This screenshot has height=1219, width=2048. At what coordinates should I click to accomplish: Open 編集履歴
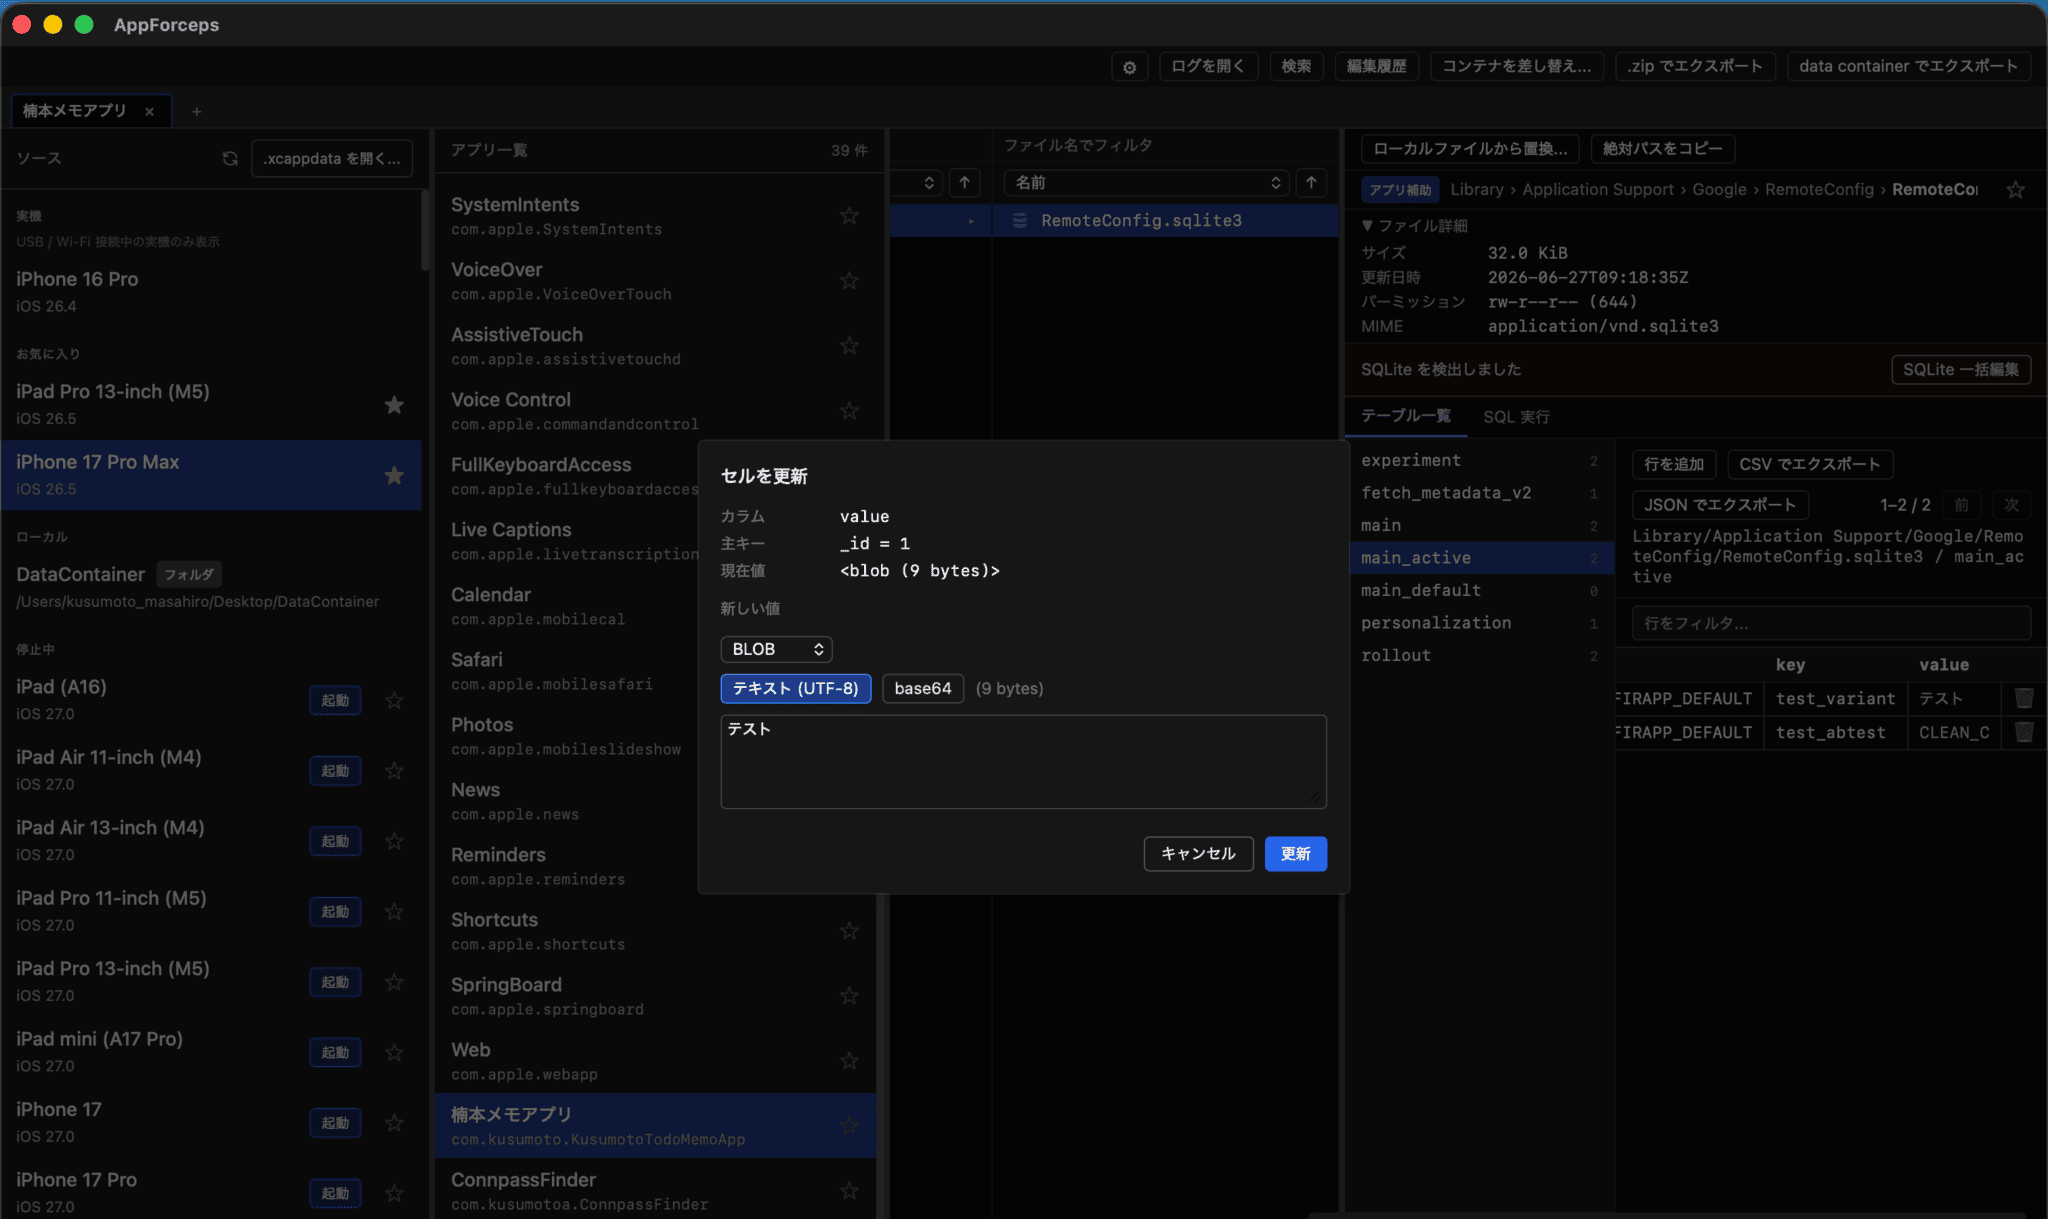(x=1376, y=66)
